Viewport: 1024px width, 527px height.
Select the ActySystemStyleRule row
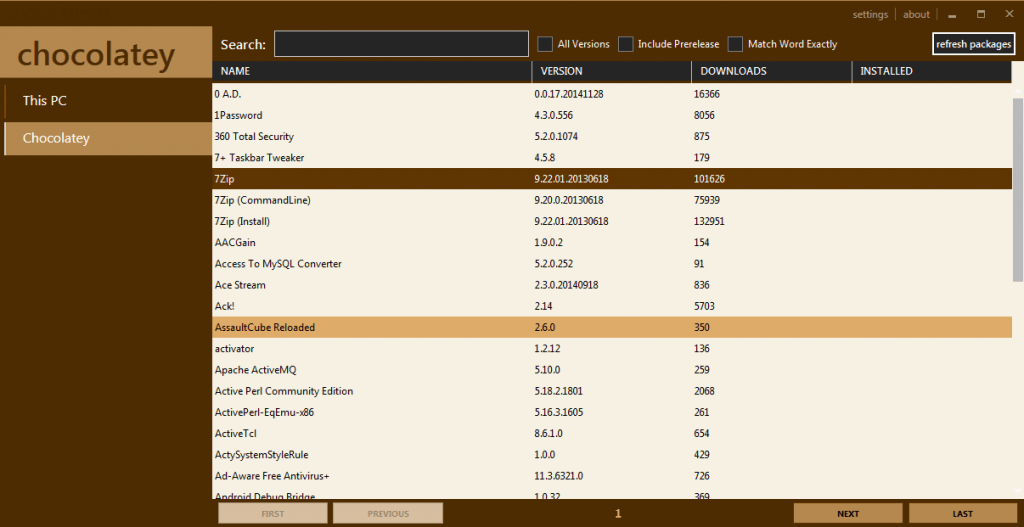pyautogui.click(x=612, y=455)
